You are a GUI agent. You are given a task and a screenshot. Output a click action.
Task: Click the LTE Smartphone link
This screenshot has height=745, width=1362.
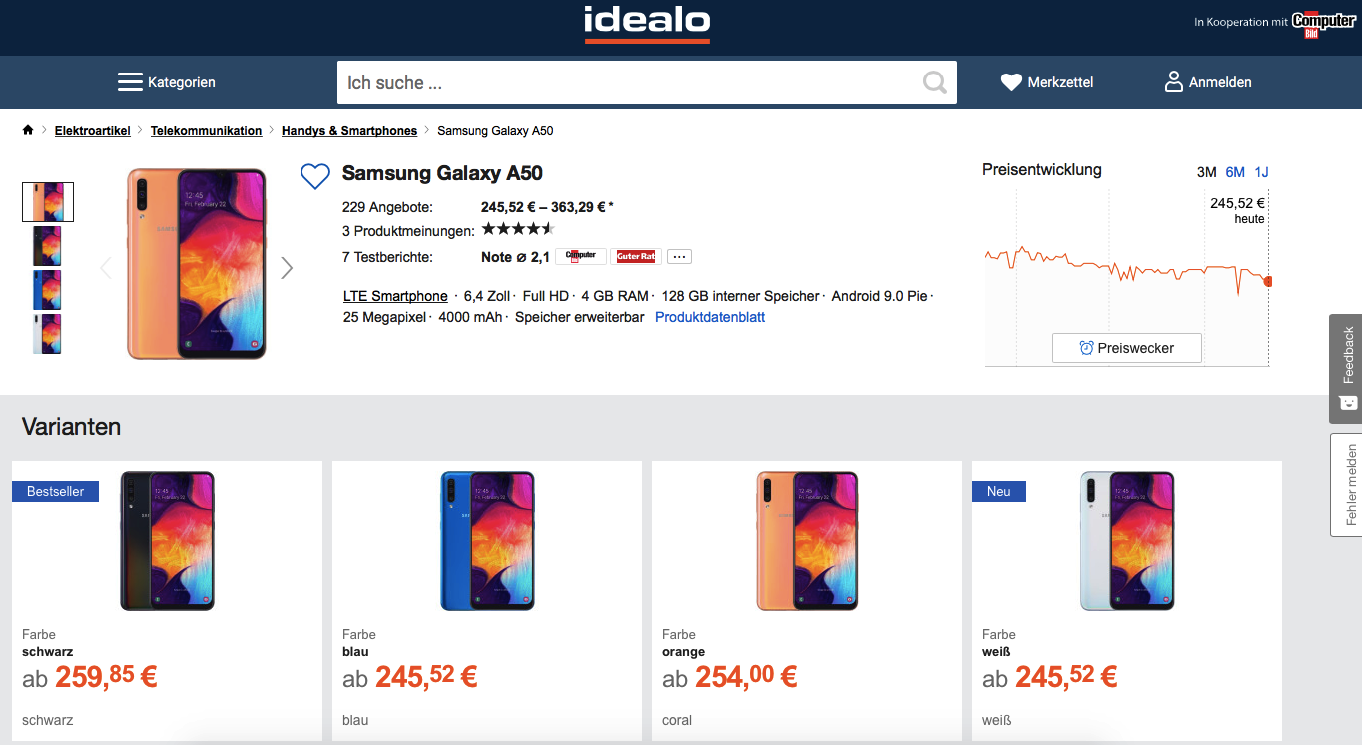pos(395,296)
